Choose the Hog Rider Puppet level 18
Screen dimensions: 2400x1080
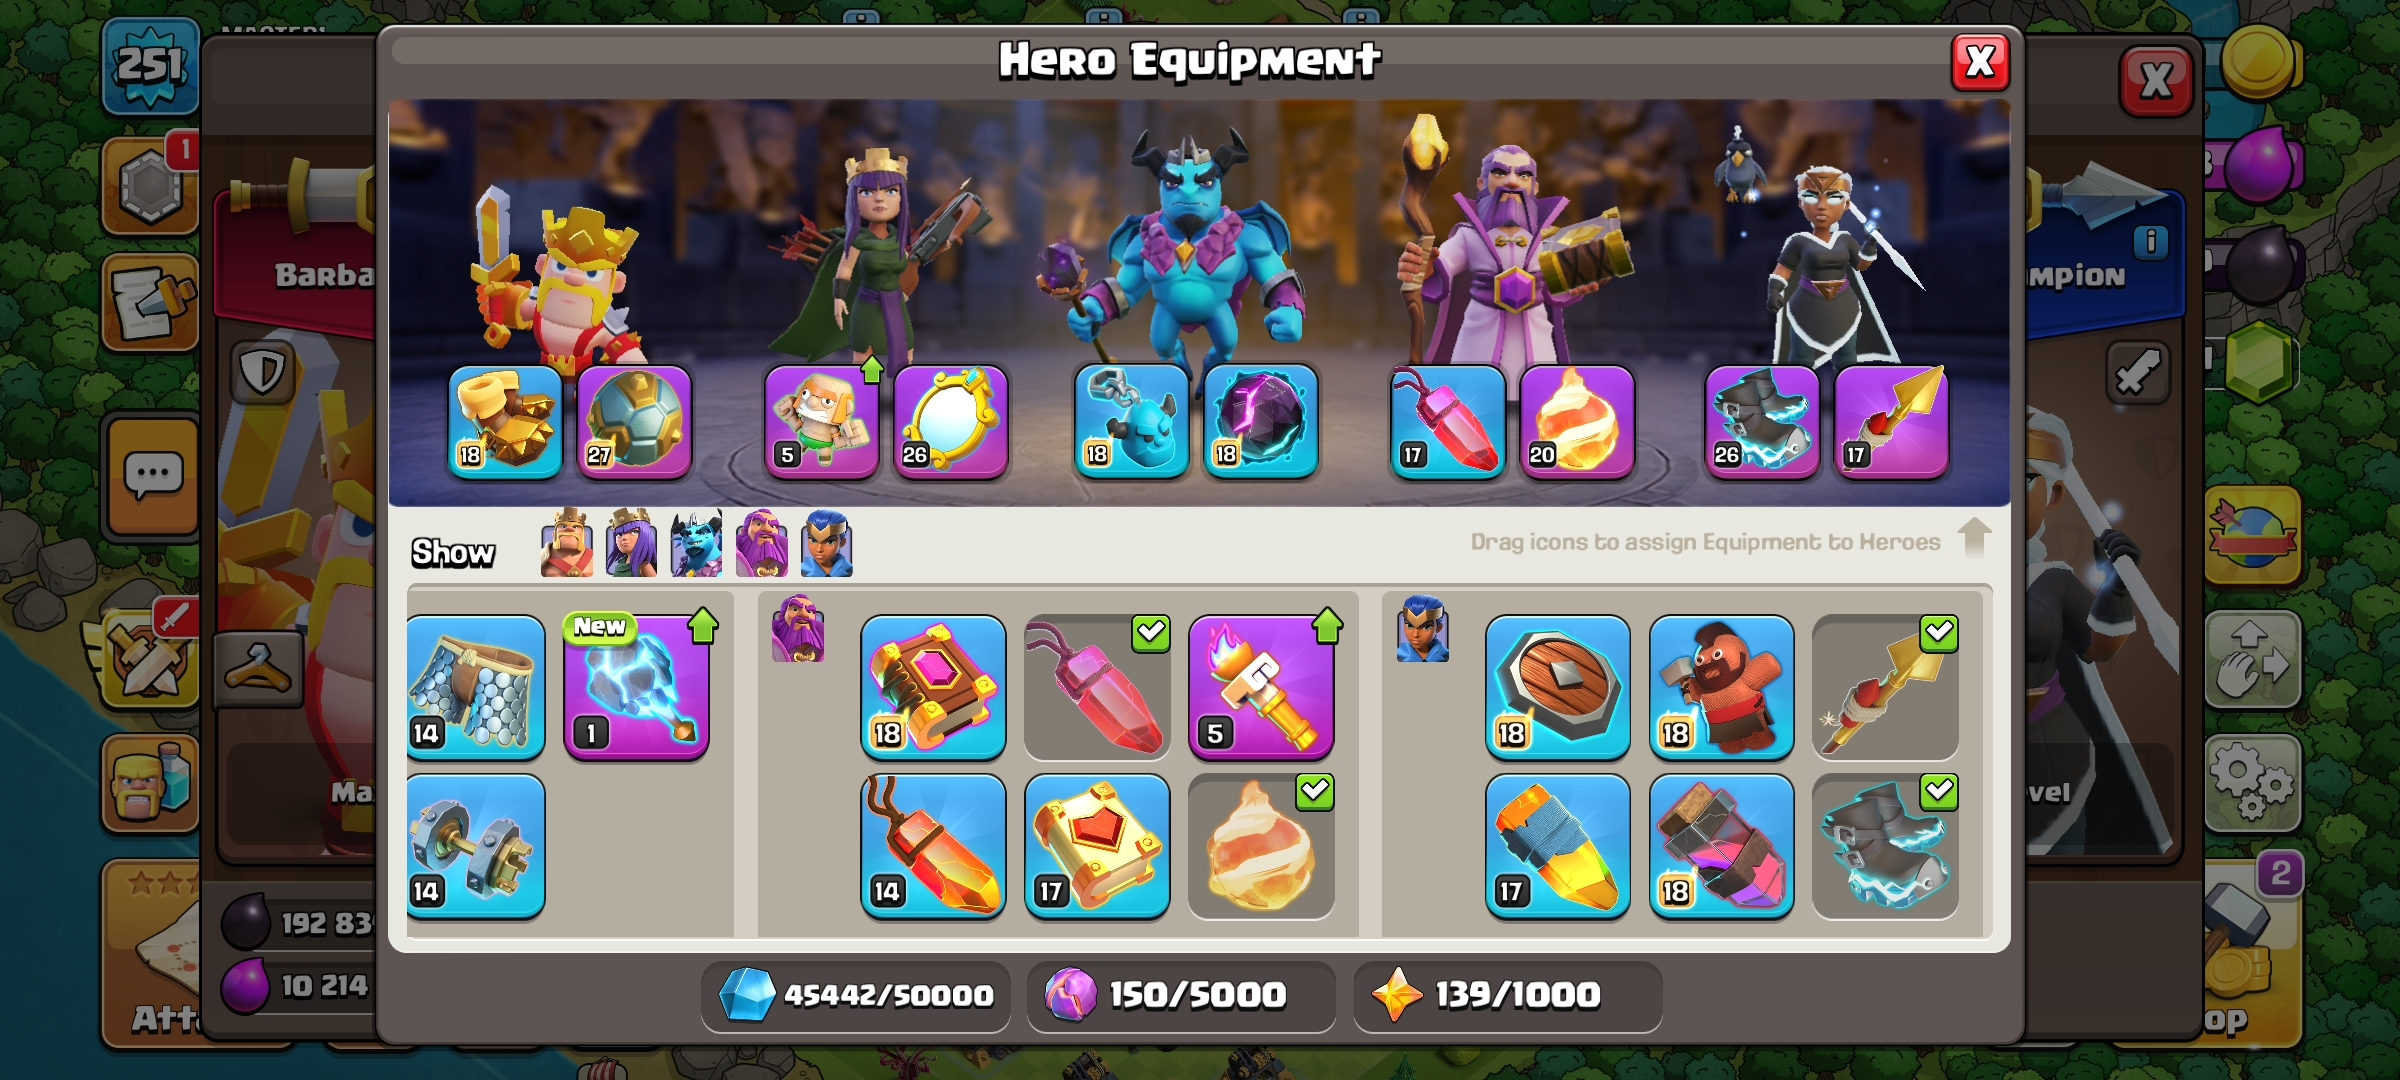click(1721, 687)
